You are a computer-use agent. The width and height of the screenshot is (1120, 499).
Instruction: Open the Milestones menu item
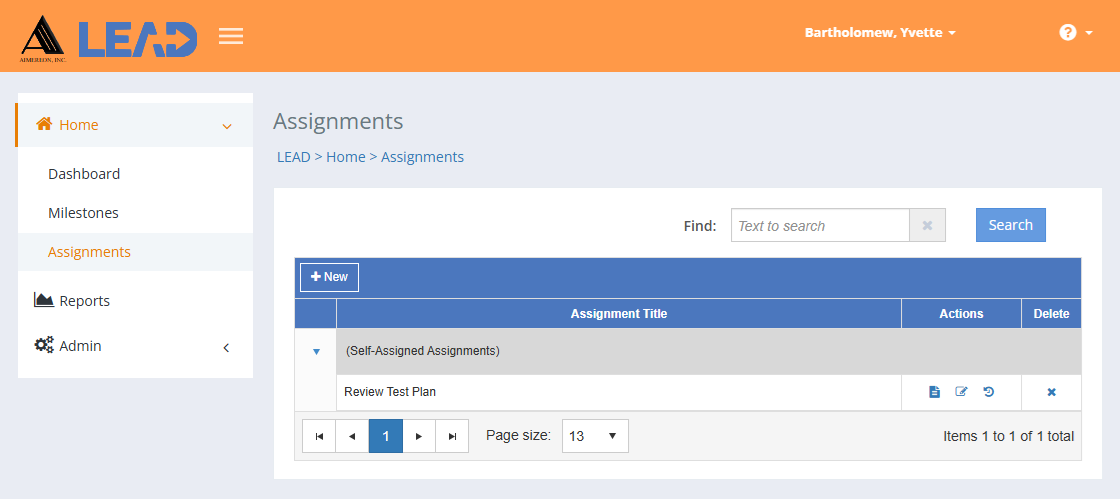click(x=83, y=213)
